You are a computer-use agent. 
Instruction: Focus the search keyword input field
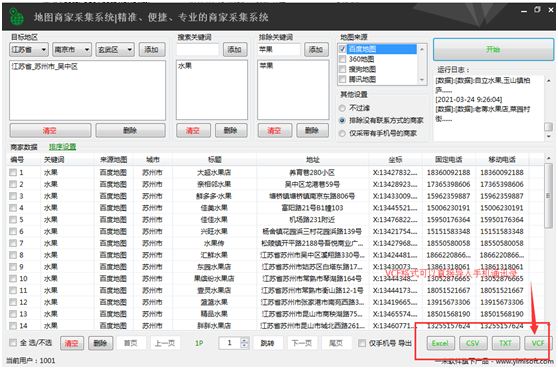(x=198, y=49)
